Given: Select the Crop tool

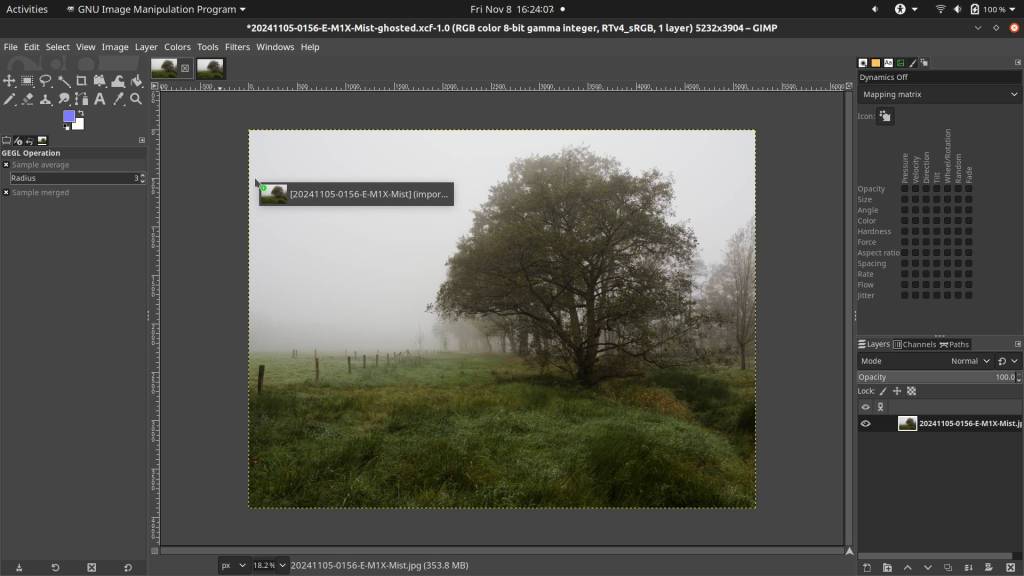Looking at the screenshot, I should click(x=82, y=81).
